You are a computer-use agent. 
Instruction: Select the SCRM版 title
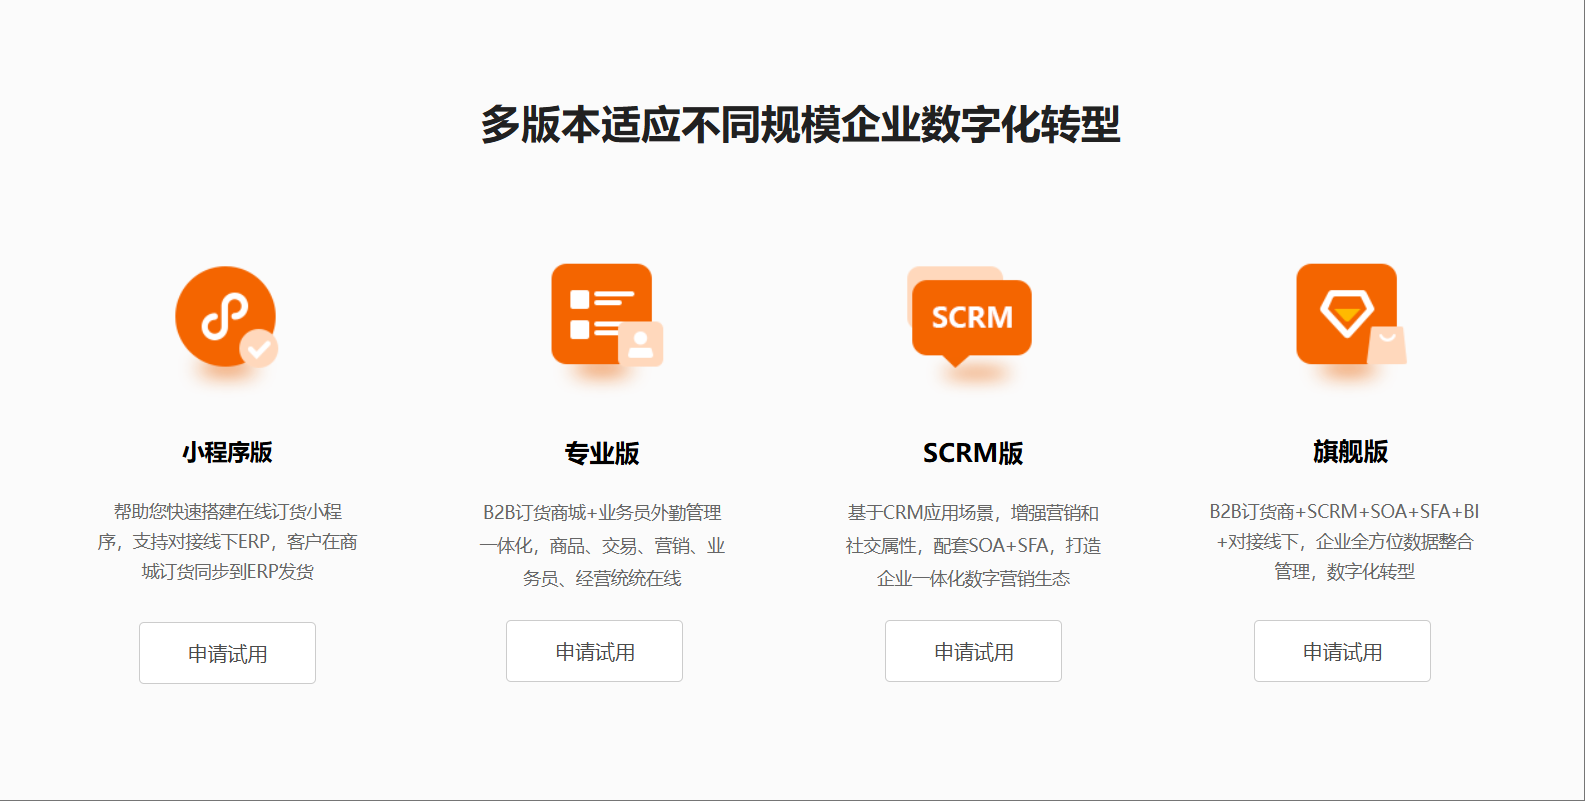click(973, 453)
